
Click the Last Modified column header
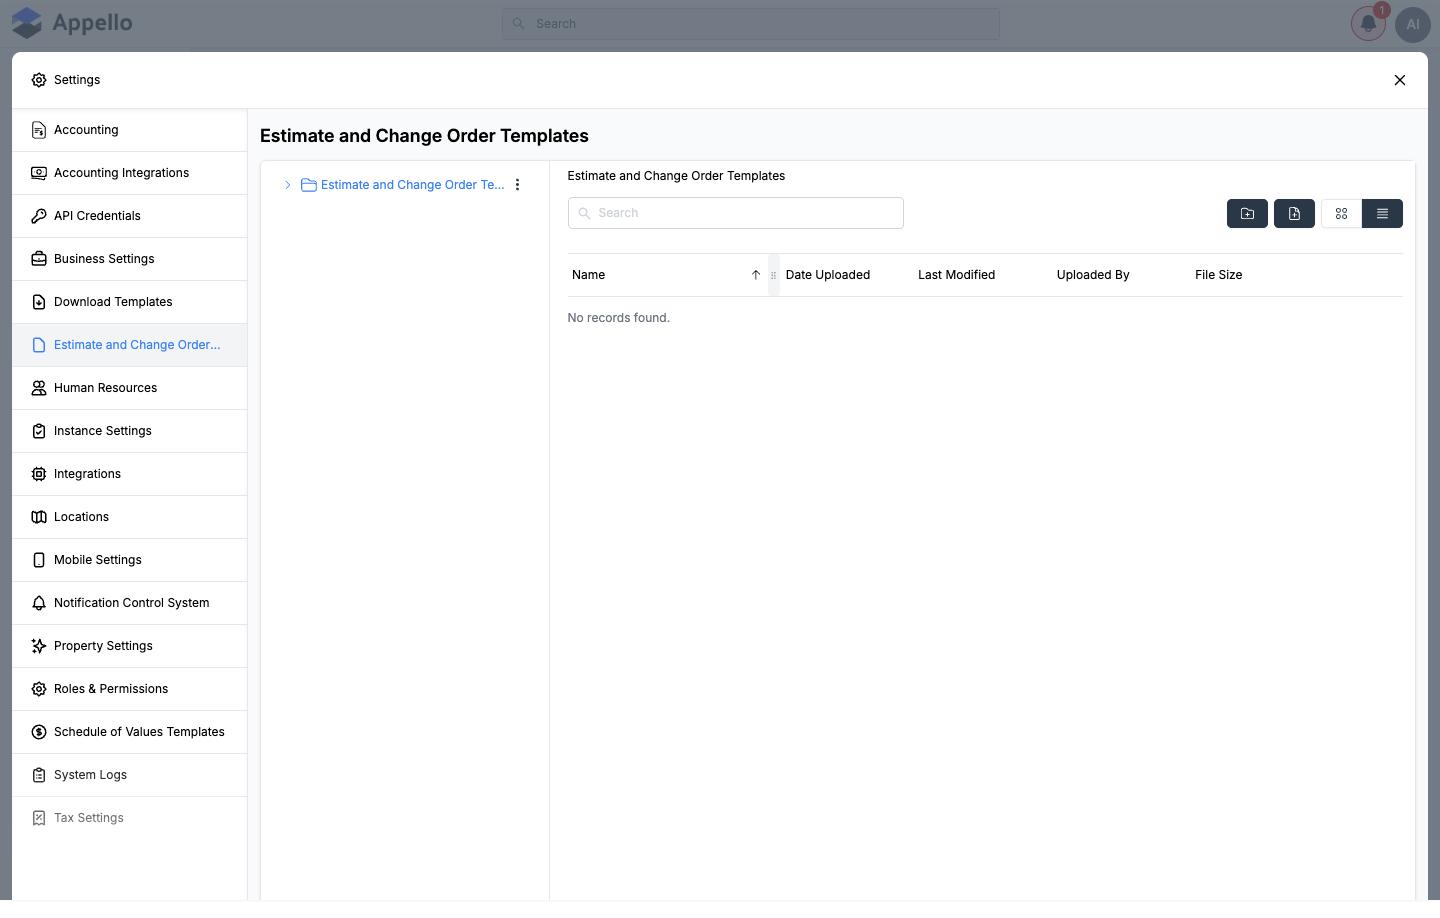coord(956,275)
